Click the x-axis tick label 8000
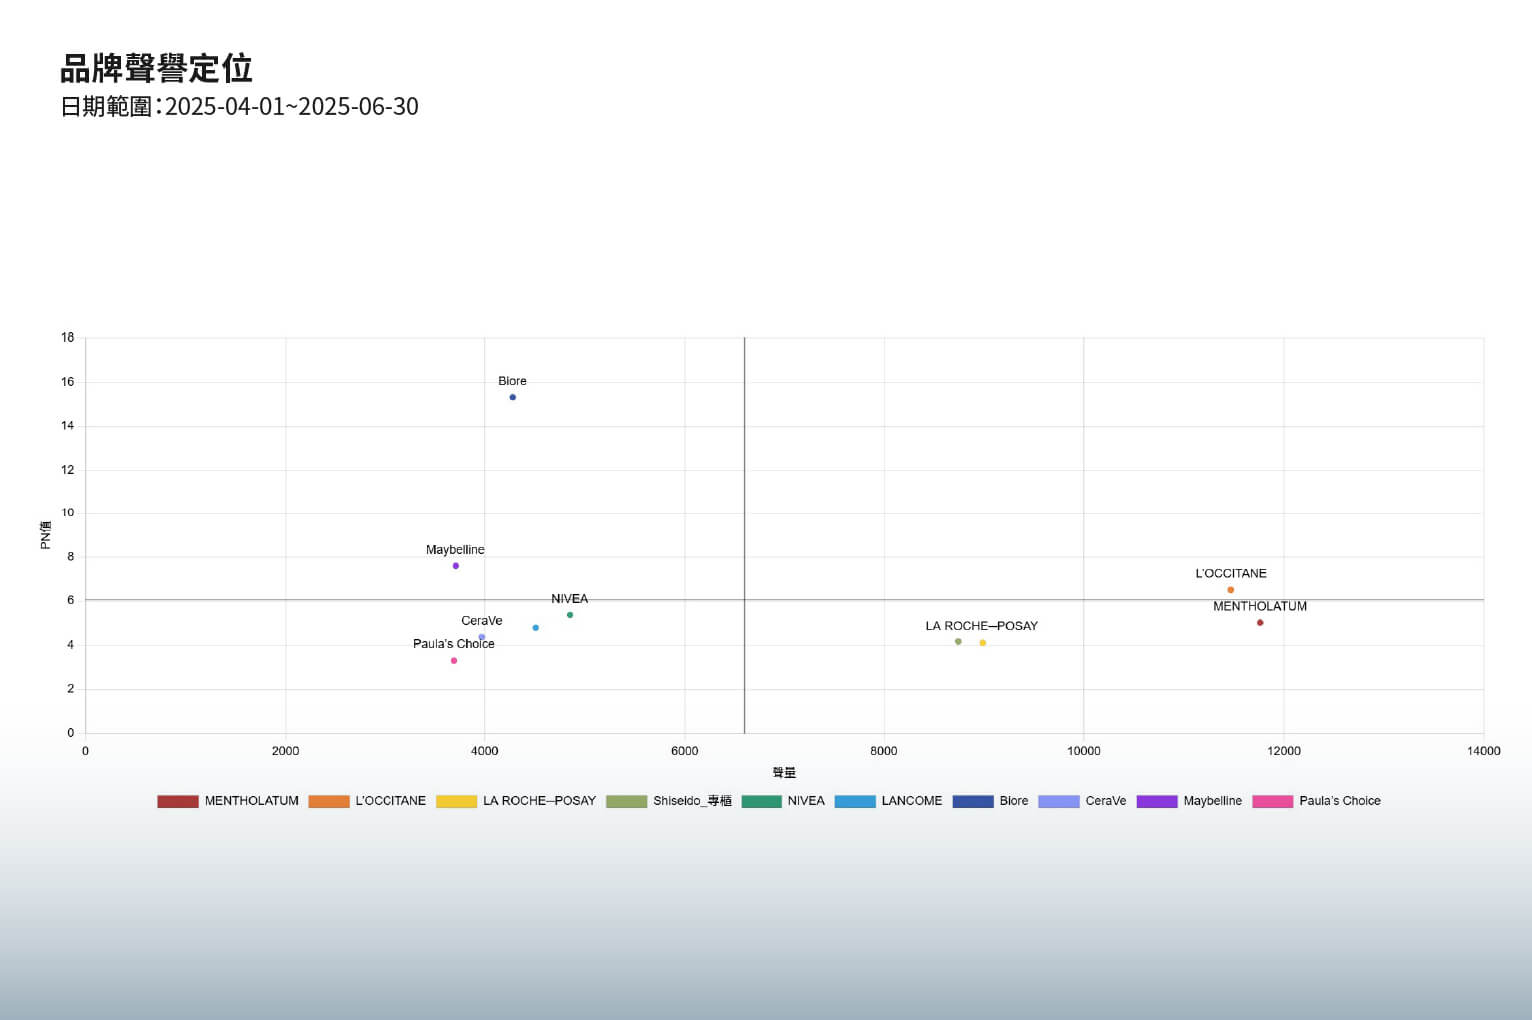Screen dimensions: 1532x1020 (884, 751)
